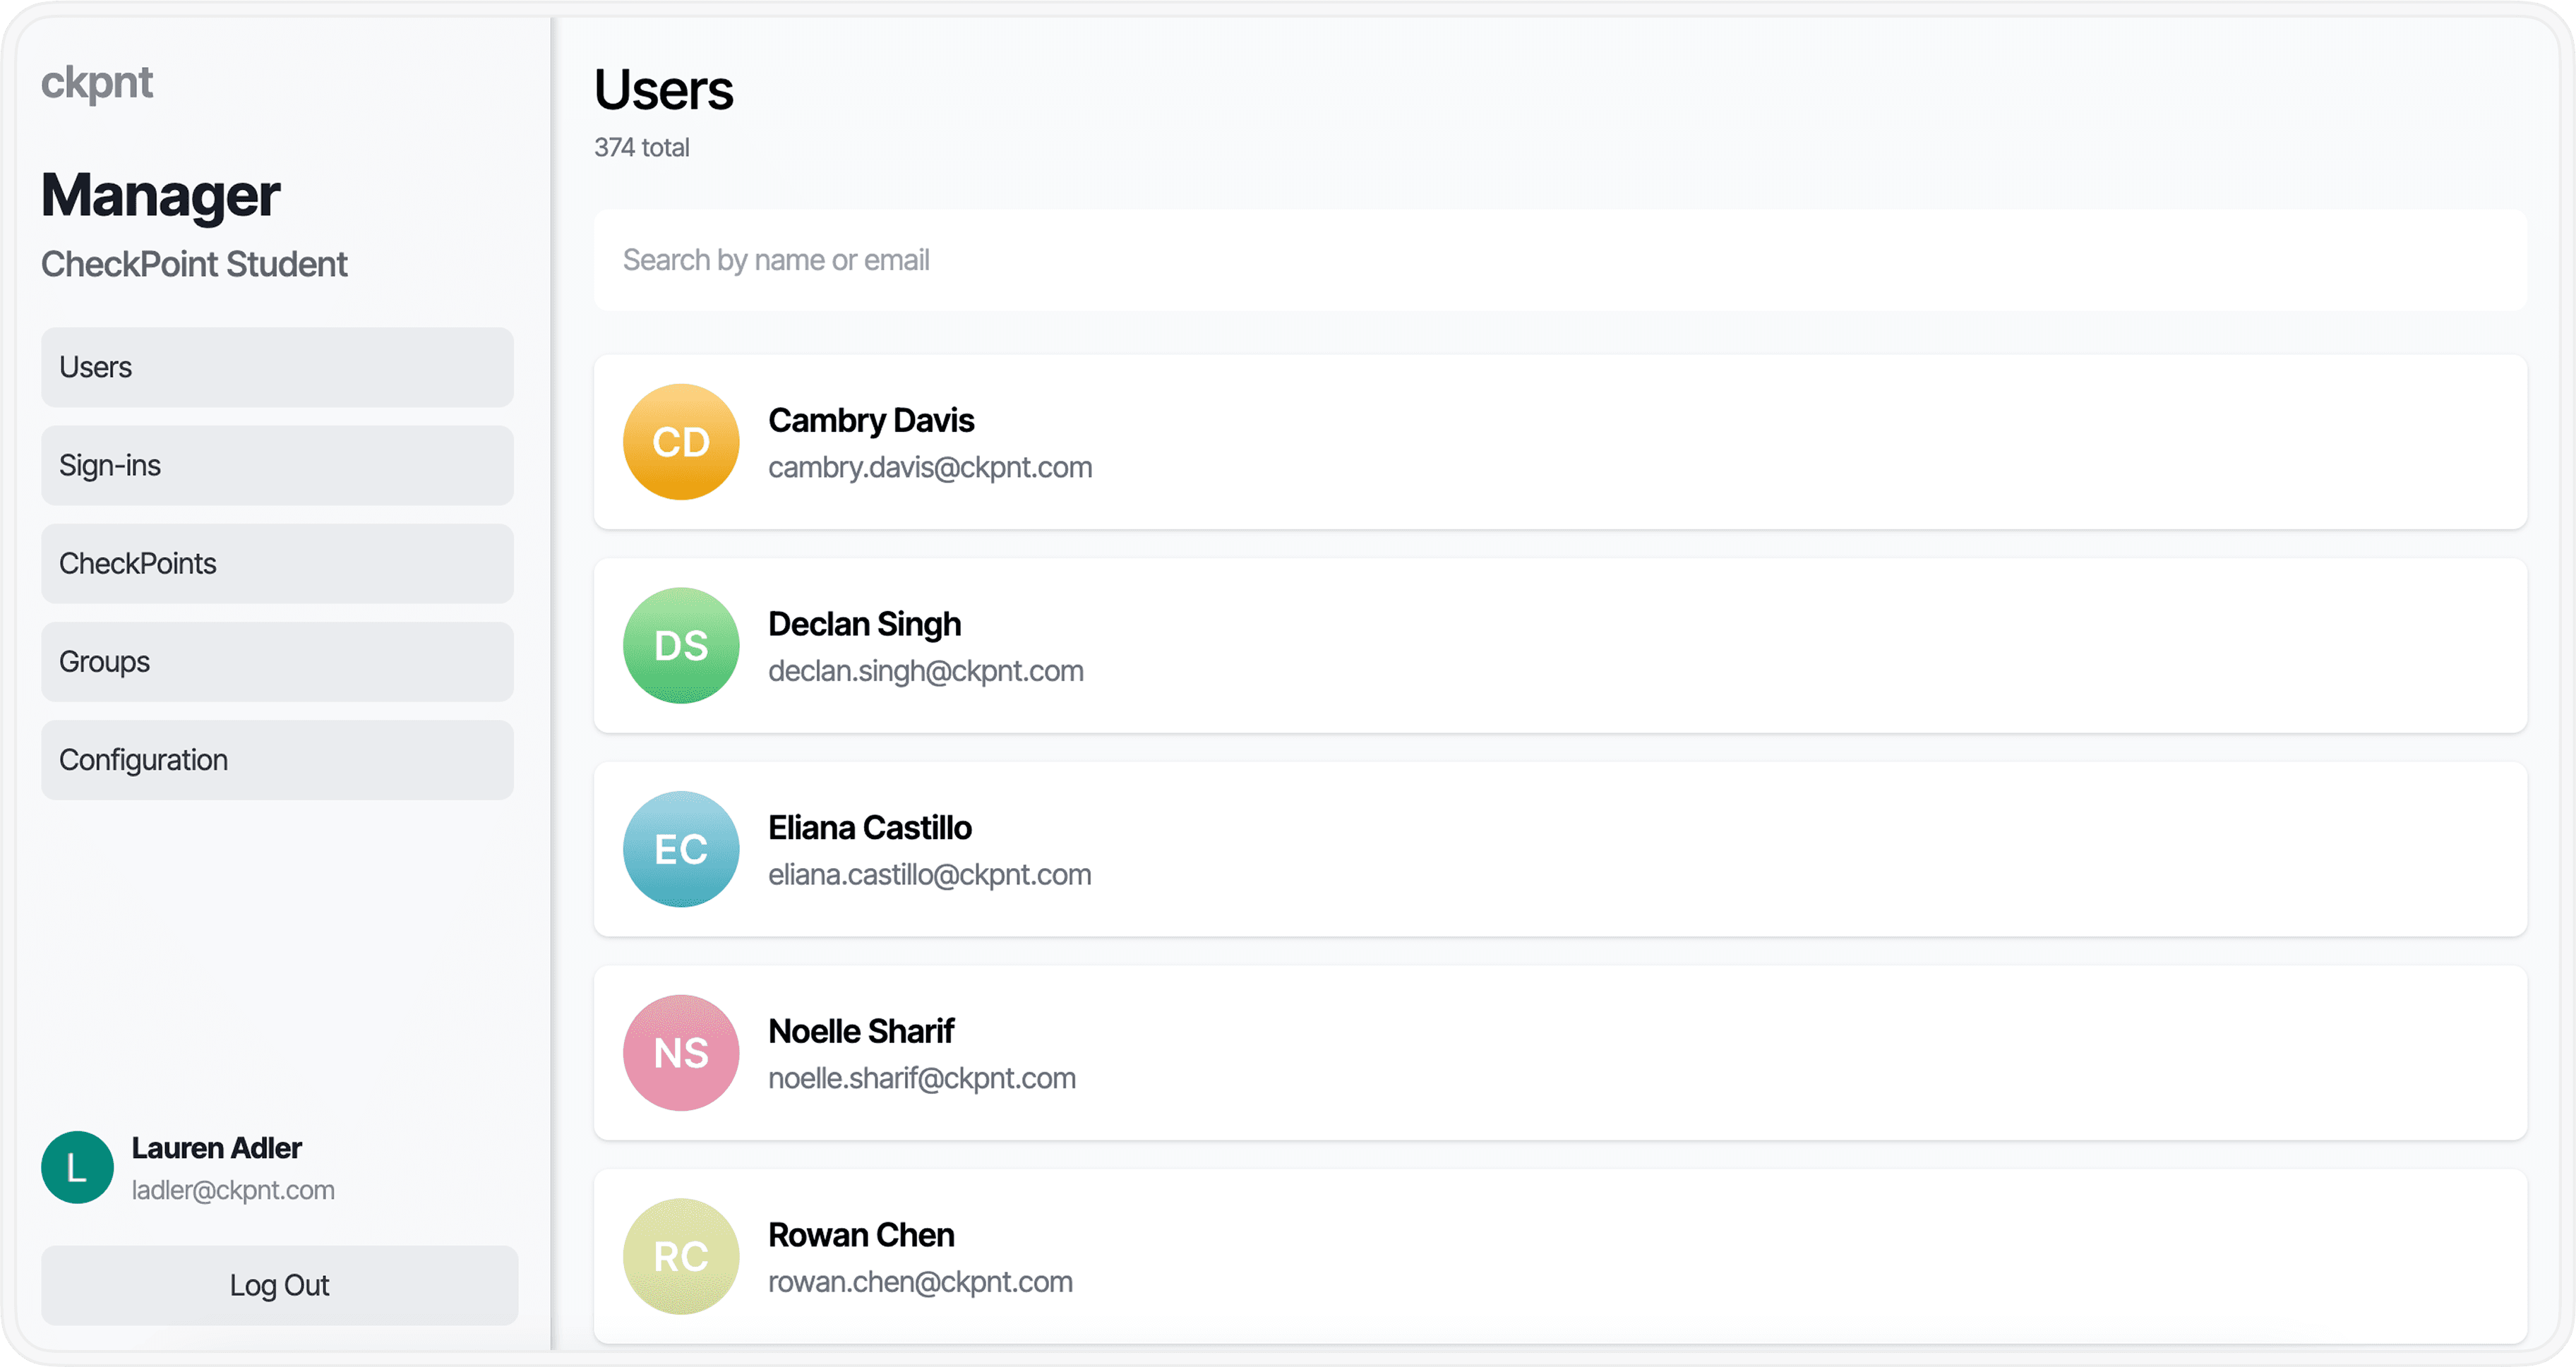Click the green DS avatar icon
Viewport: 2576px width, 1367px height.
point(681,646)
